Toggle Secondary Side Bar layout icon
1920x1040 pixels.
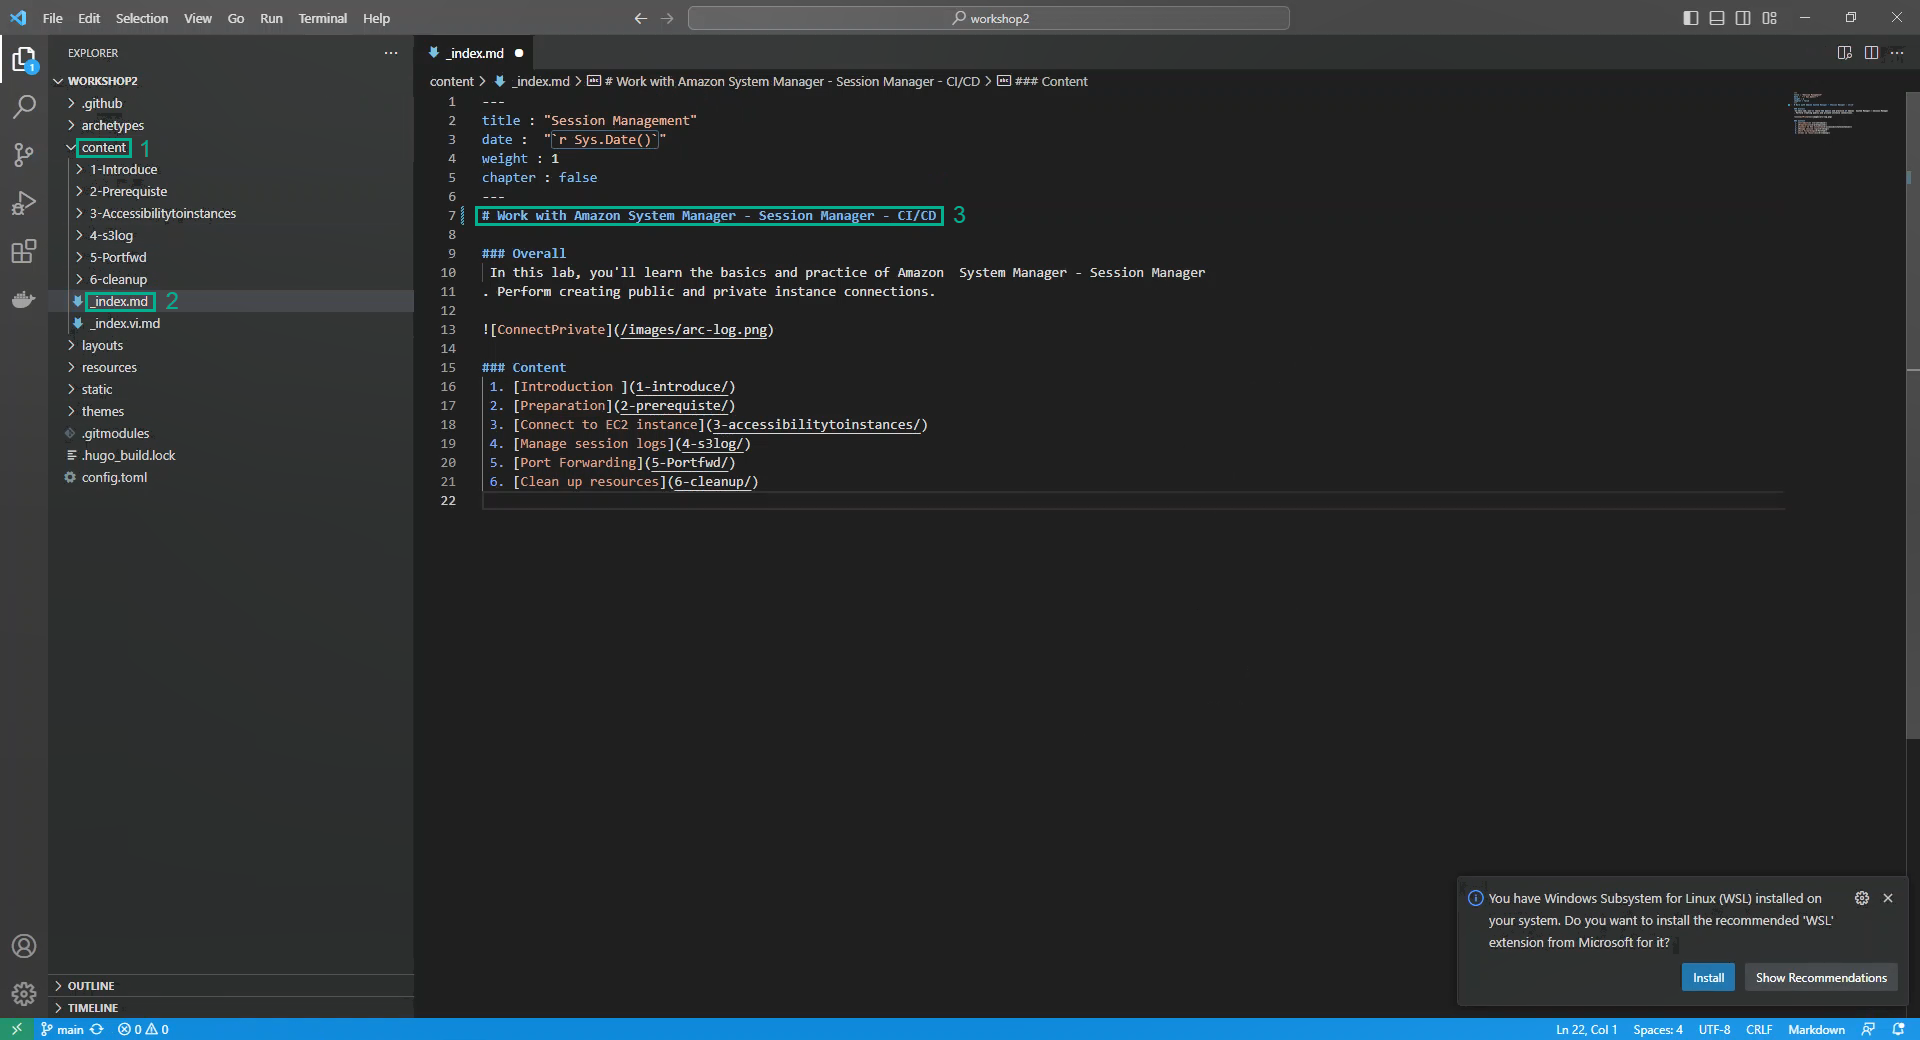pyautogui.click(x=1743, y=18)
